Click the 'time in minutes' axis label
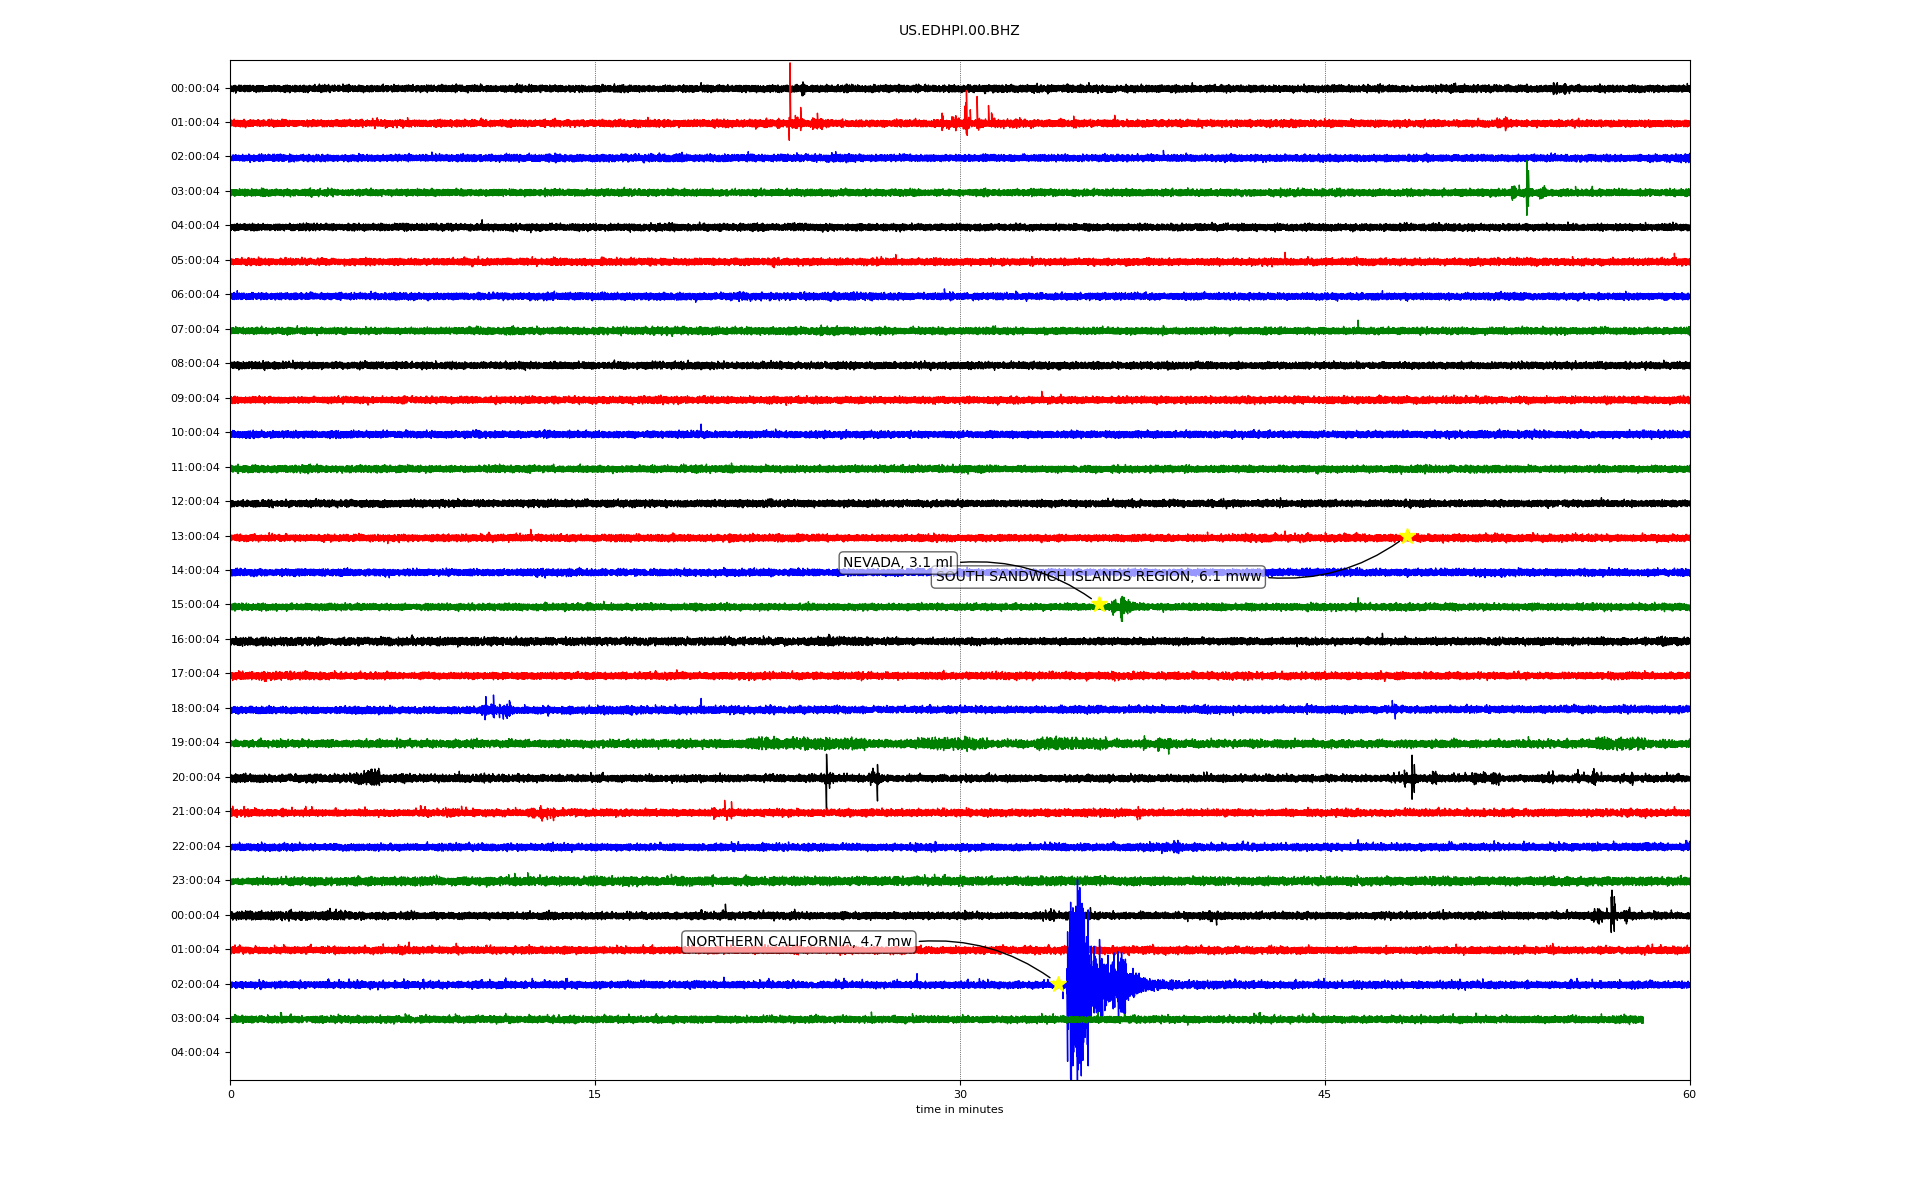The height and width of the screenshot is (1200, 1920). (x=960, y=1110)
